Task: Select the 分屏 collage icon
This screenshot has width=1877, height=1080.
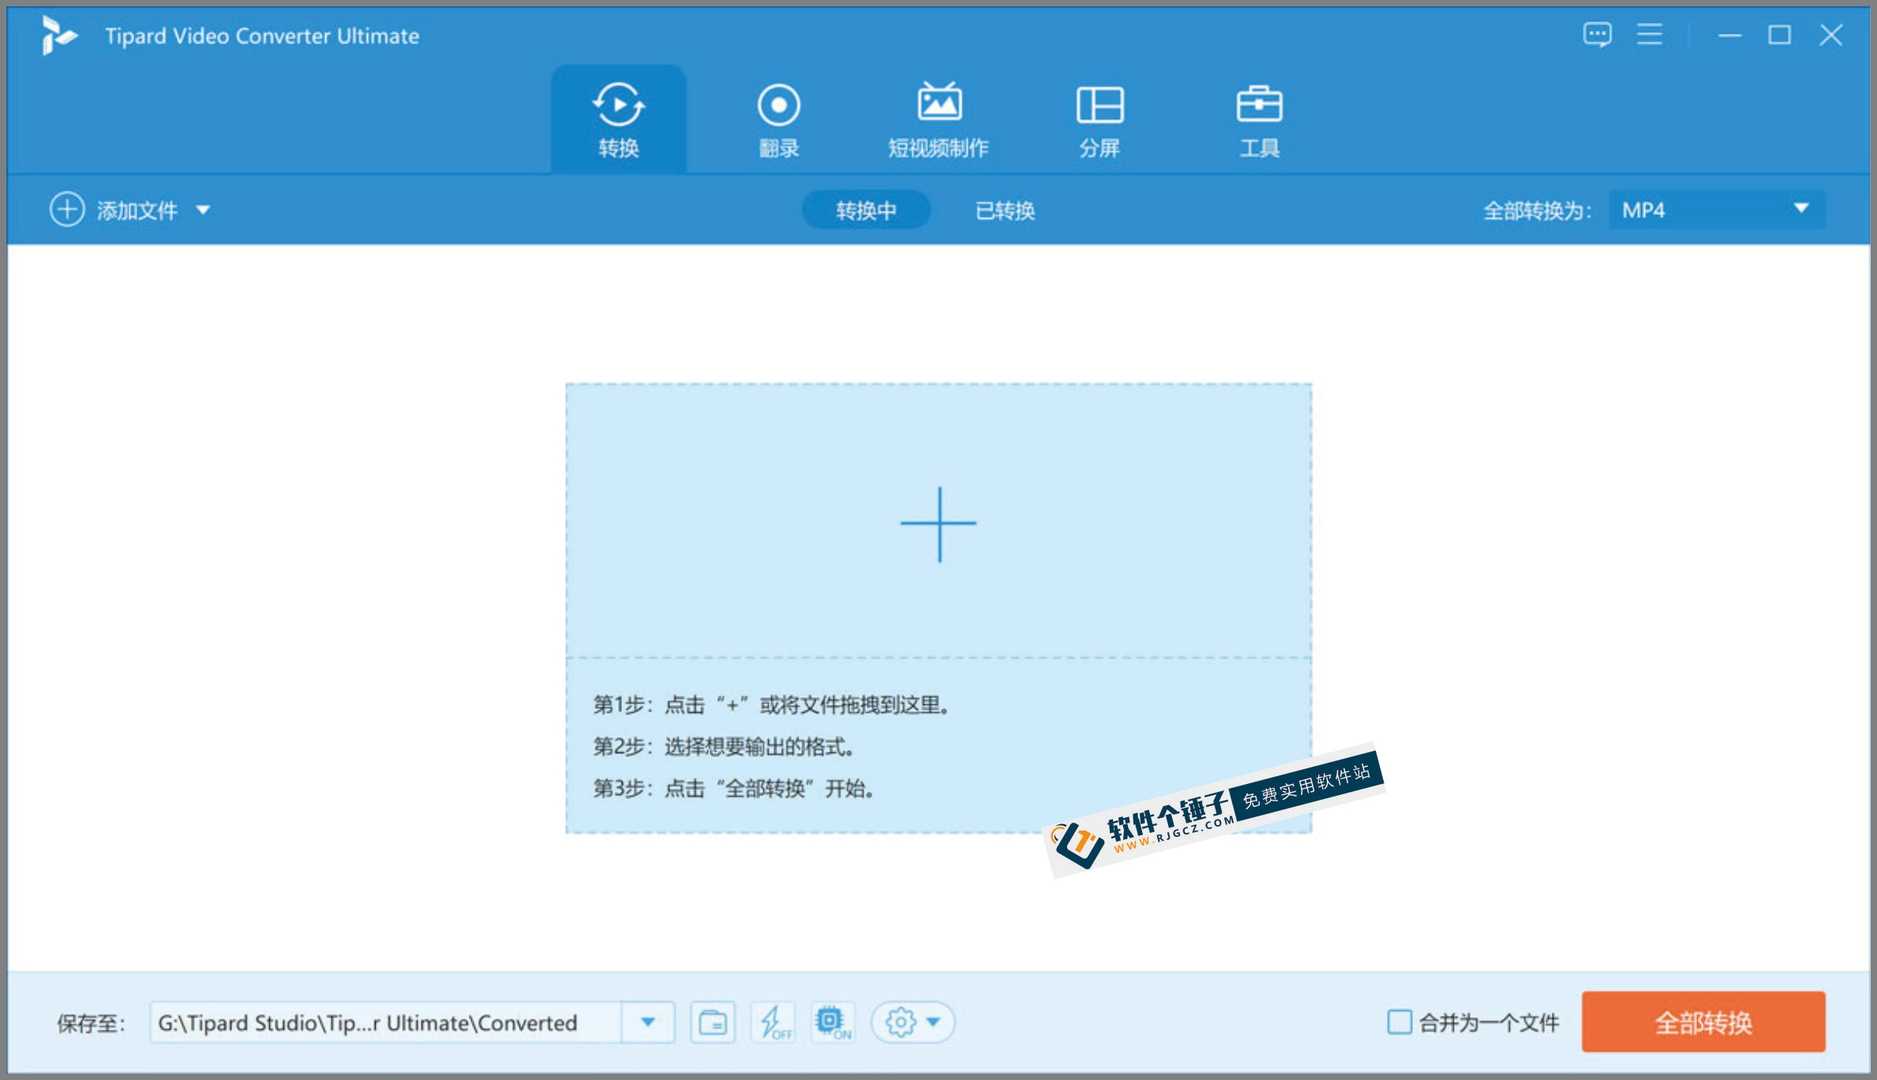Action: click(1099, 105)
